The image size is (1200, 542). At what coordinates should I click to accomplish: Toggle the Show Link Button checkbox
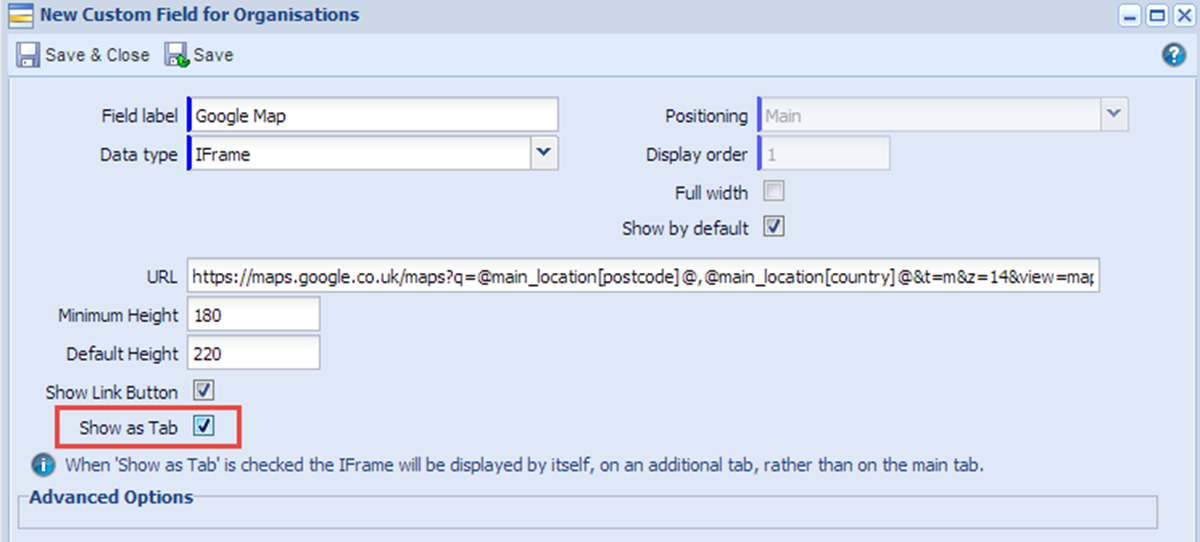[204, 390]
